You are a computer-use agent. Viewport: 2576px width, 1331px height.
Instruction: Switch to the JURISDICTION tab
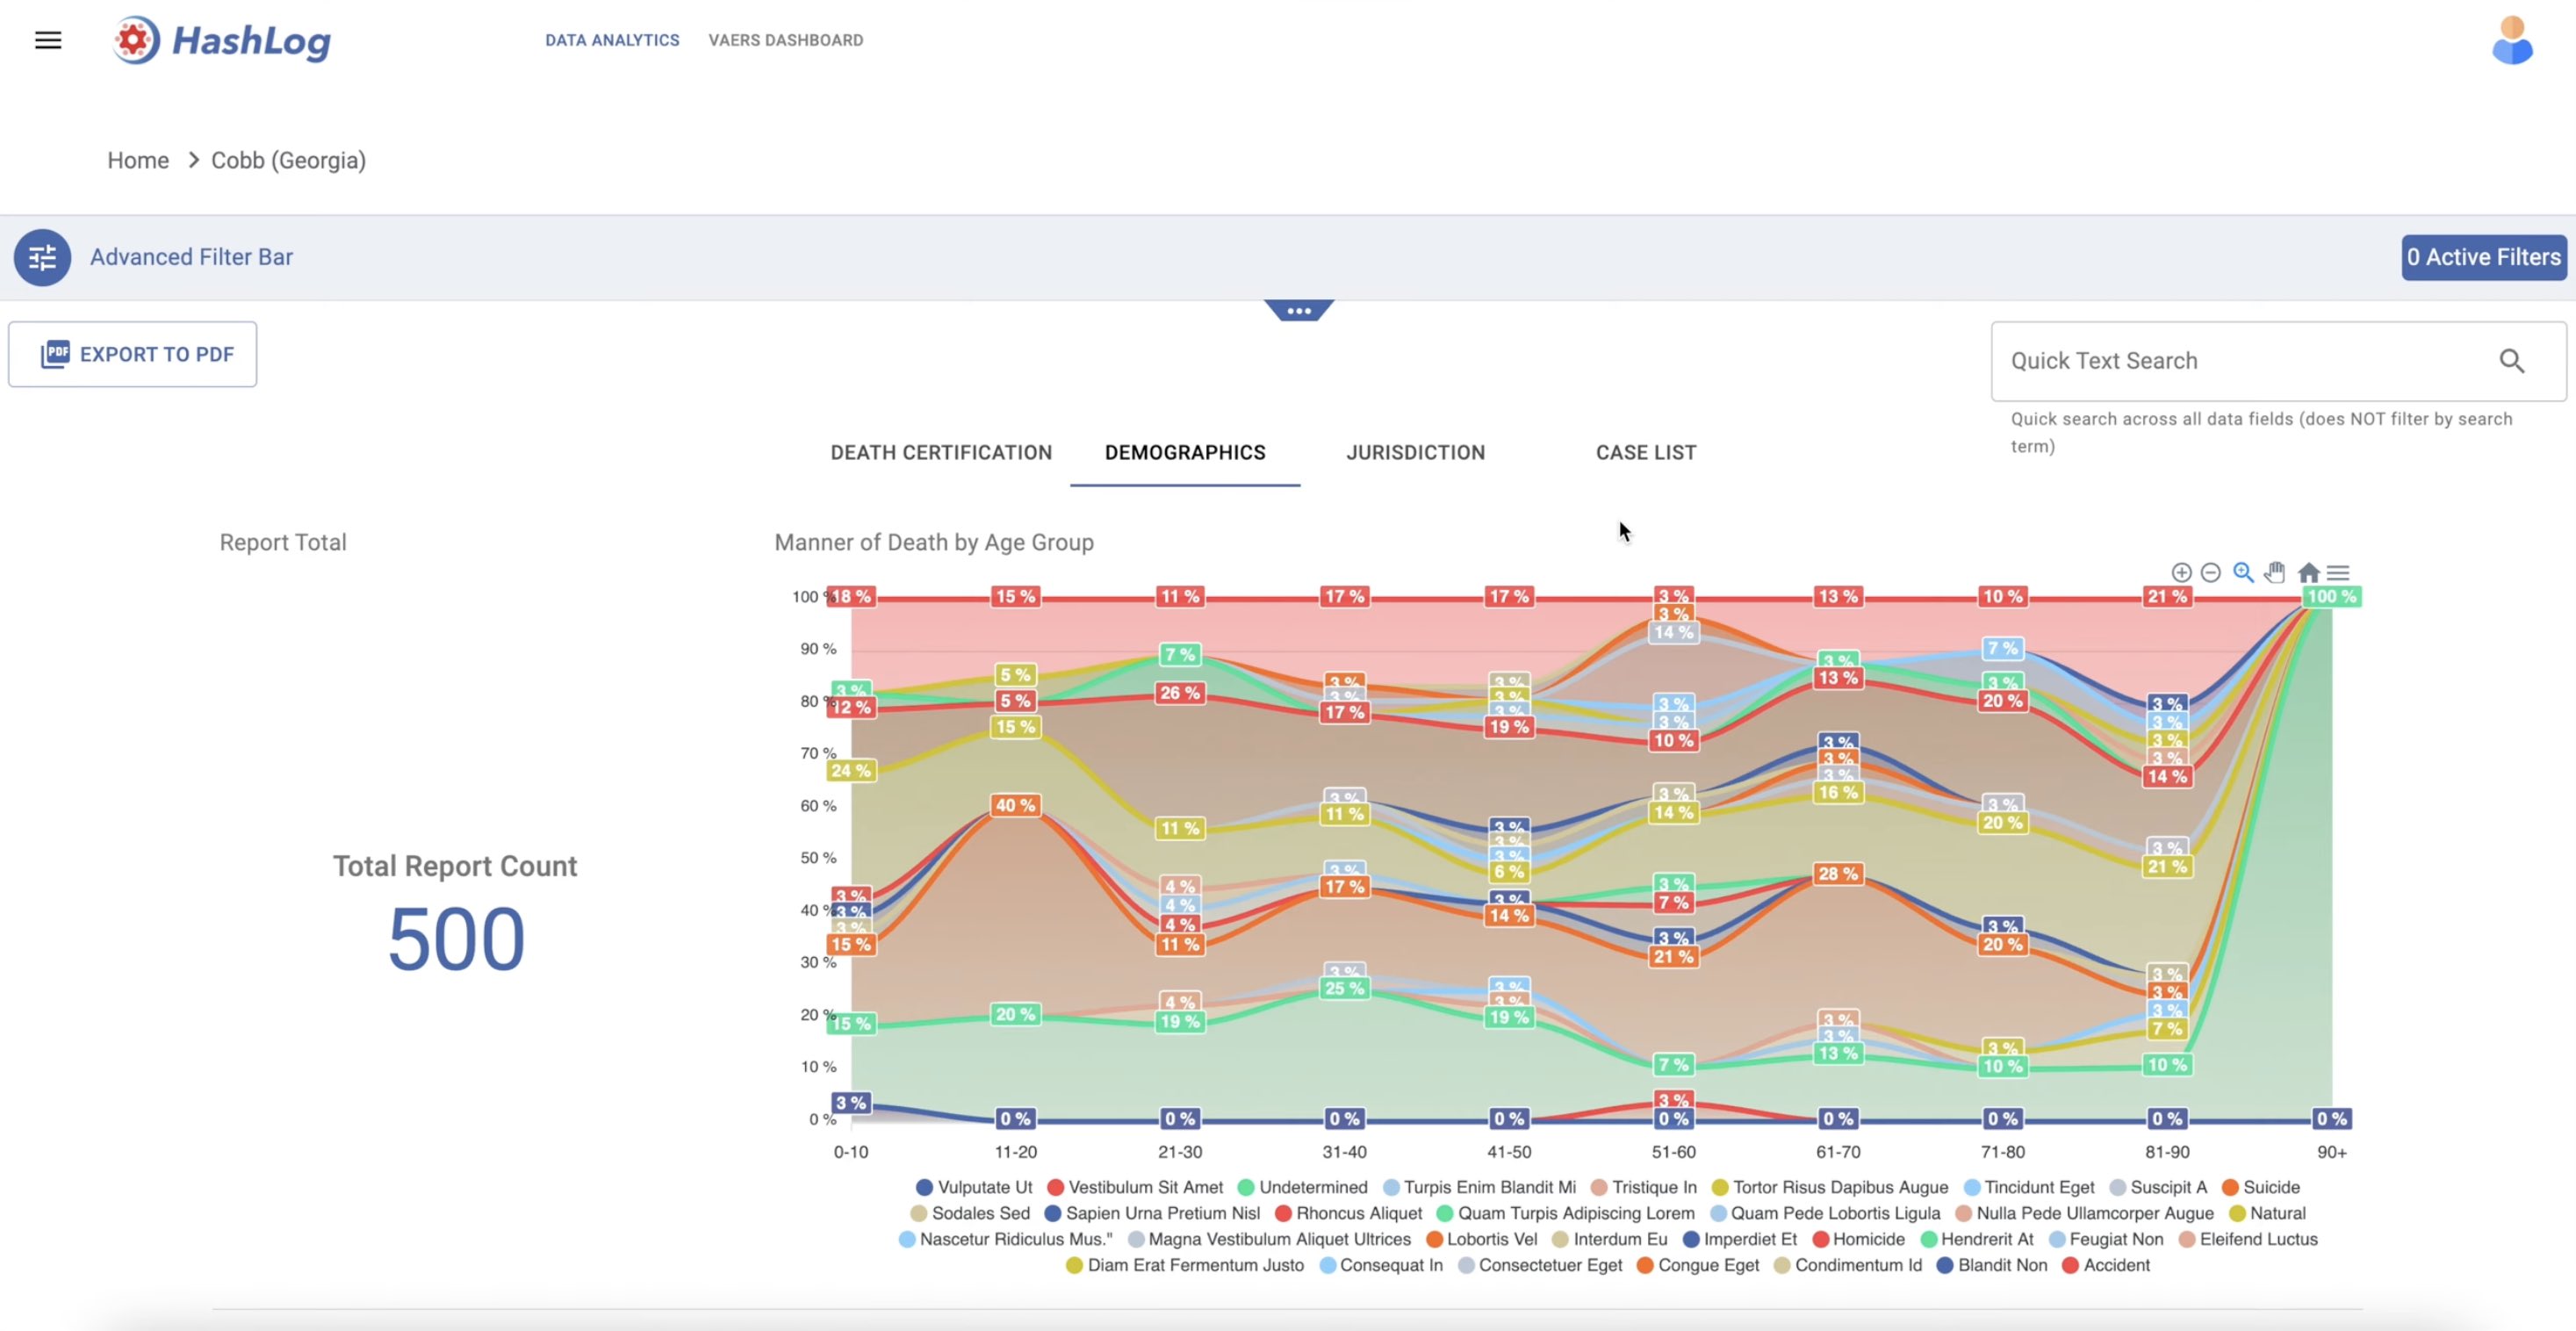[1415, 452]
